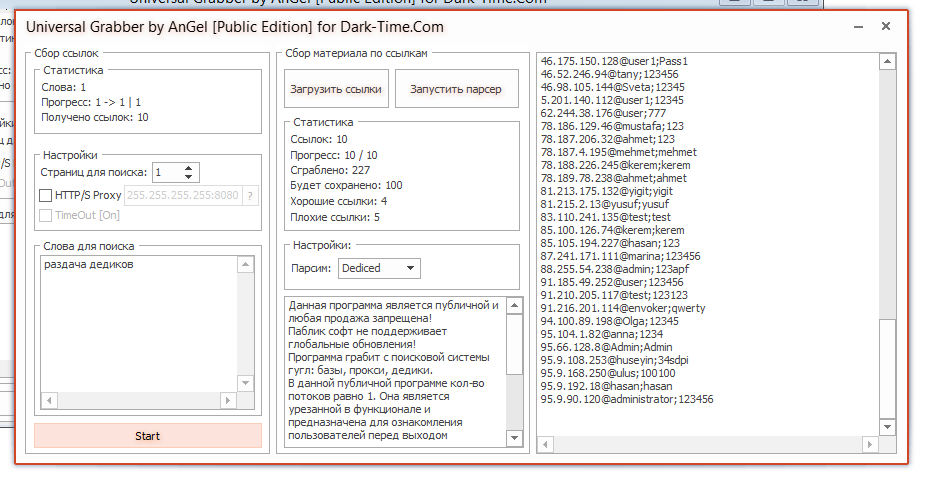Click the Прогресс: 10 / 10 line
The width and height of the screenshot is (926, 480).
pyautogui.click(x=334, y=155)
